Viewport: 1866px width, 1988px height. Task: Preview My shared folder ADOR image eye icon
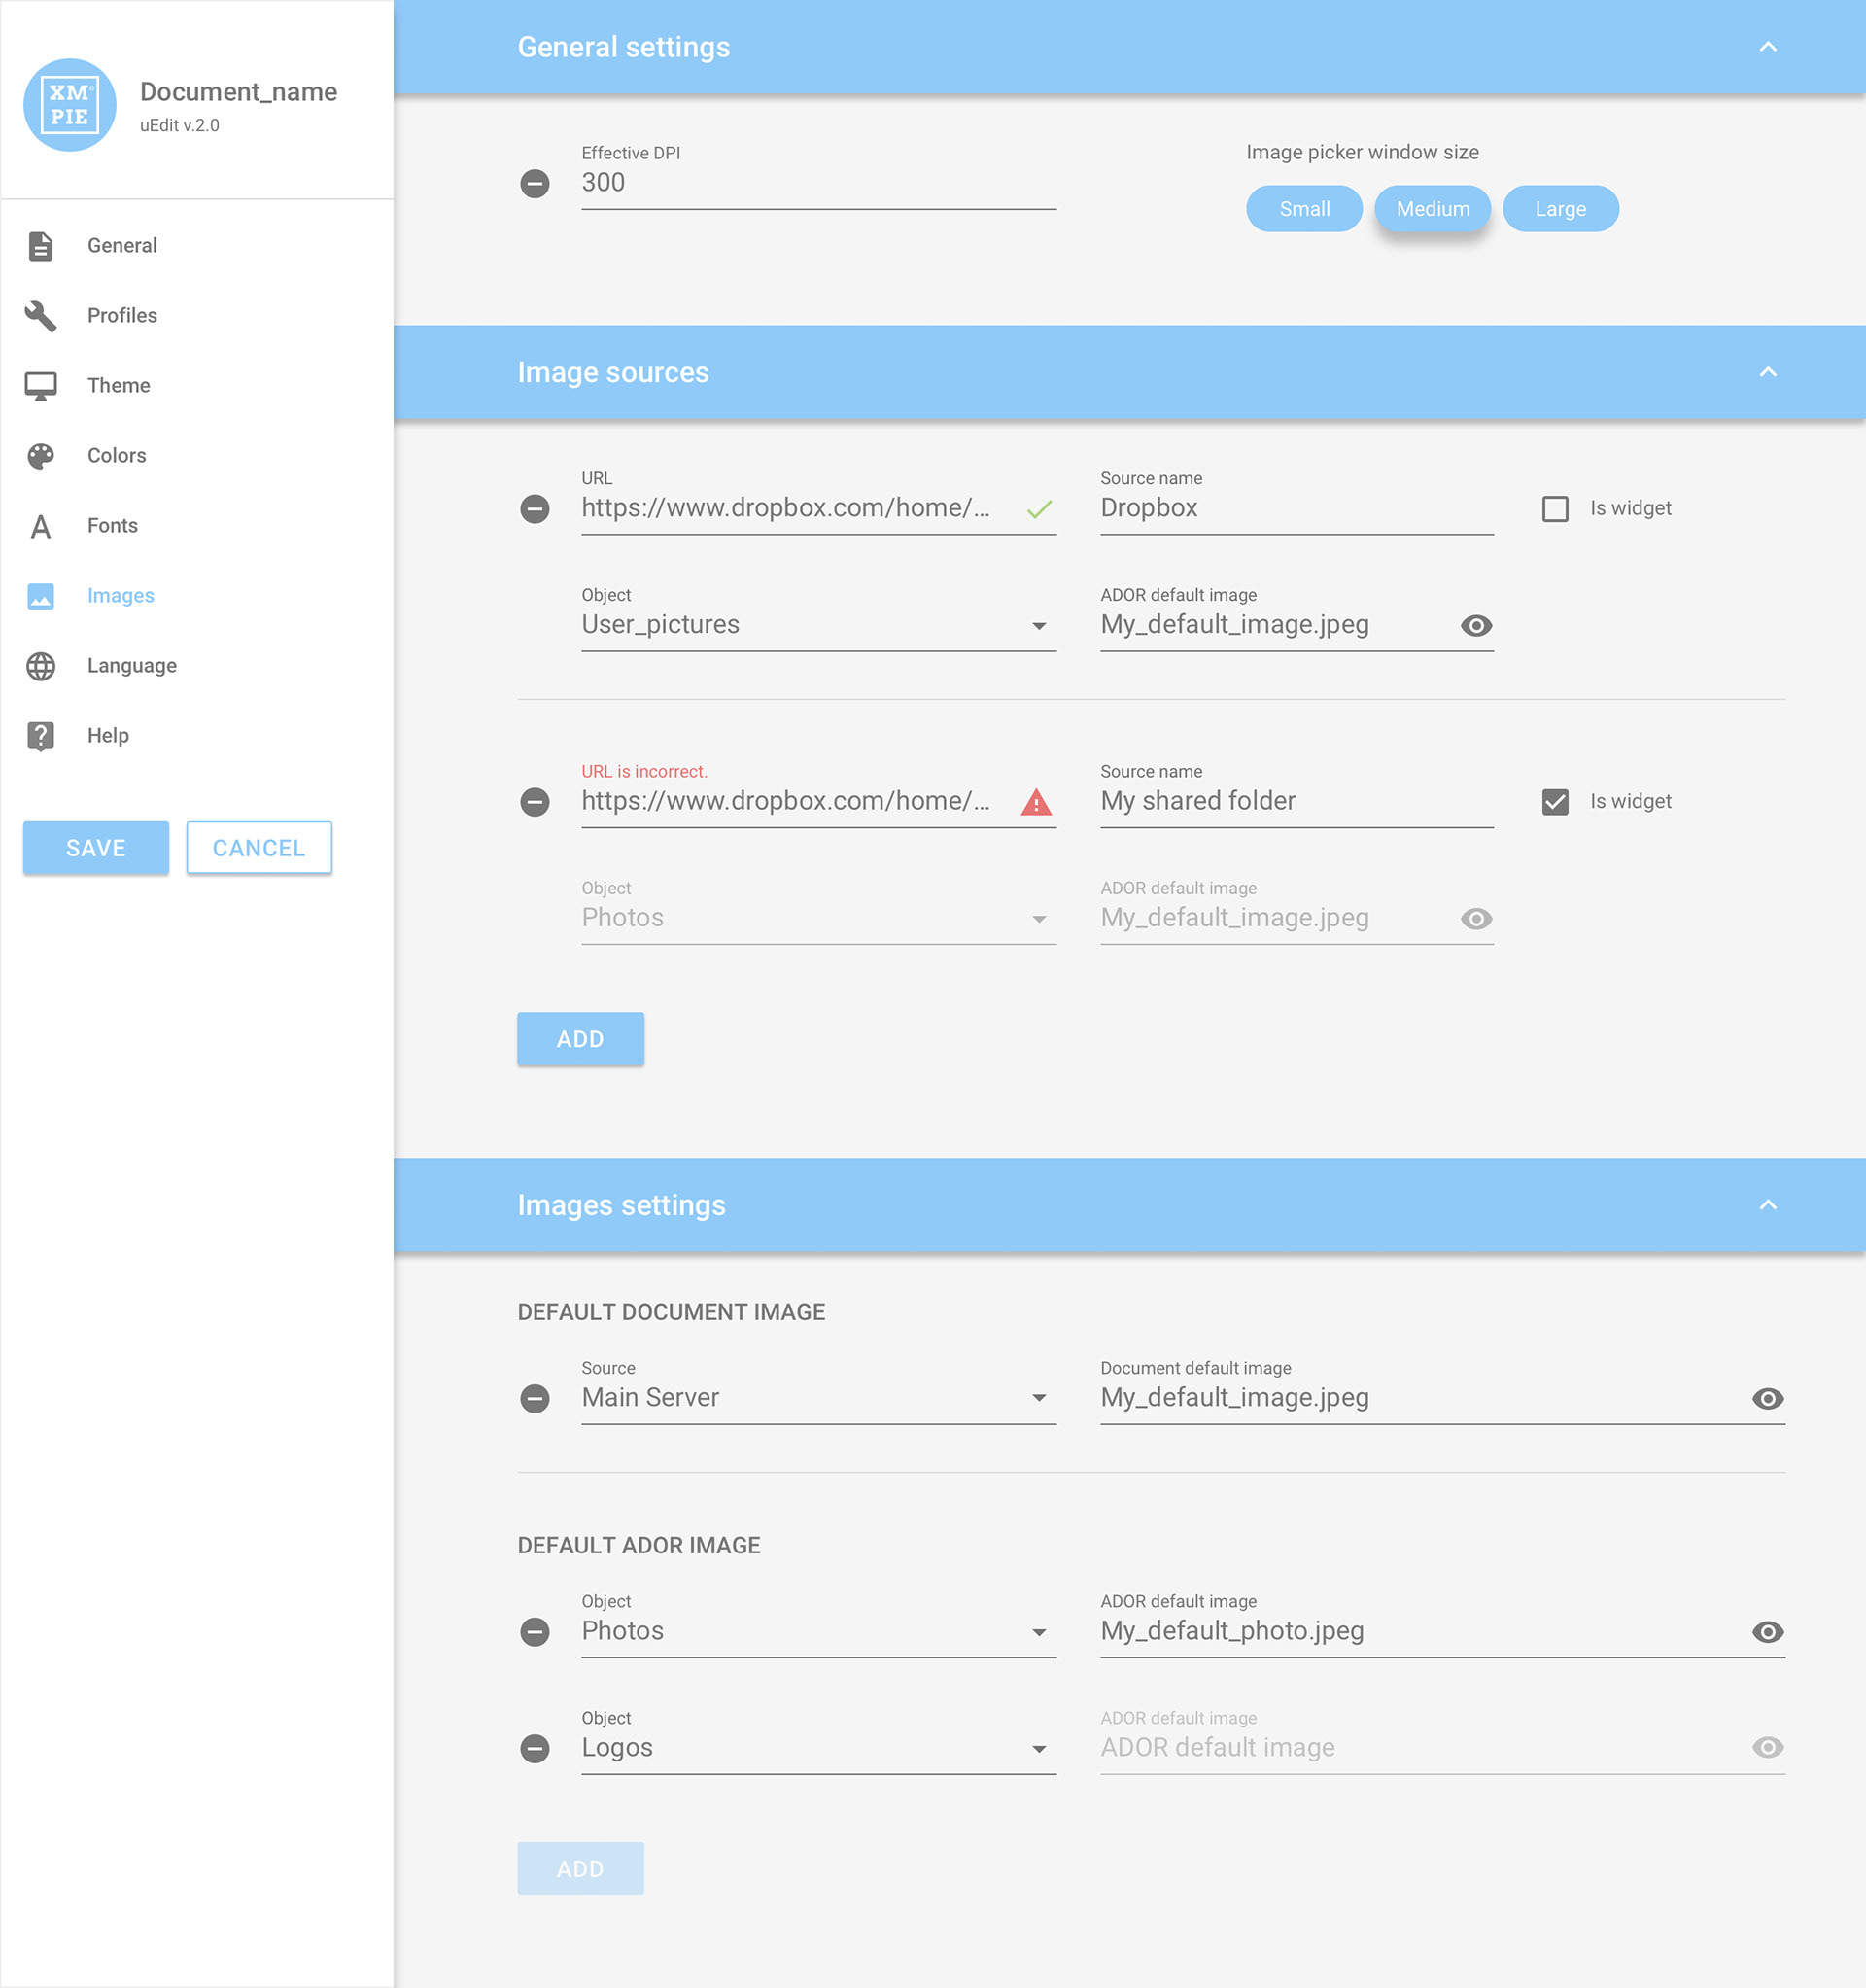coord(1476,919)
